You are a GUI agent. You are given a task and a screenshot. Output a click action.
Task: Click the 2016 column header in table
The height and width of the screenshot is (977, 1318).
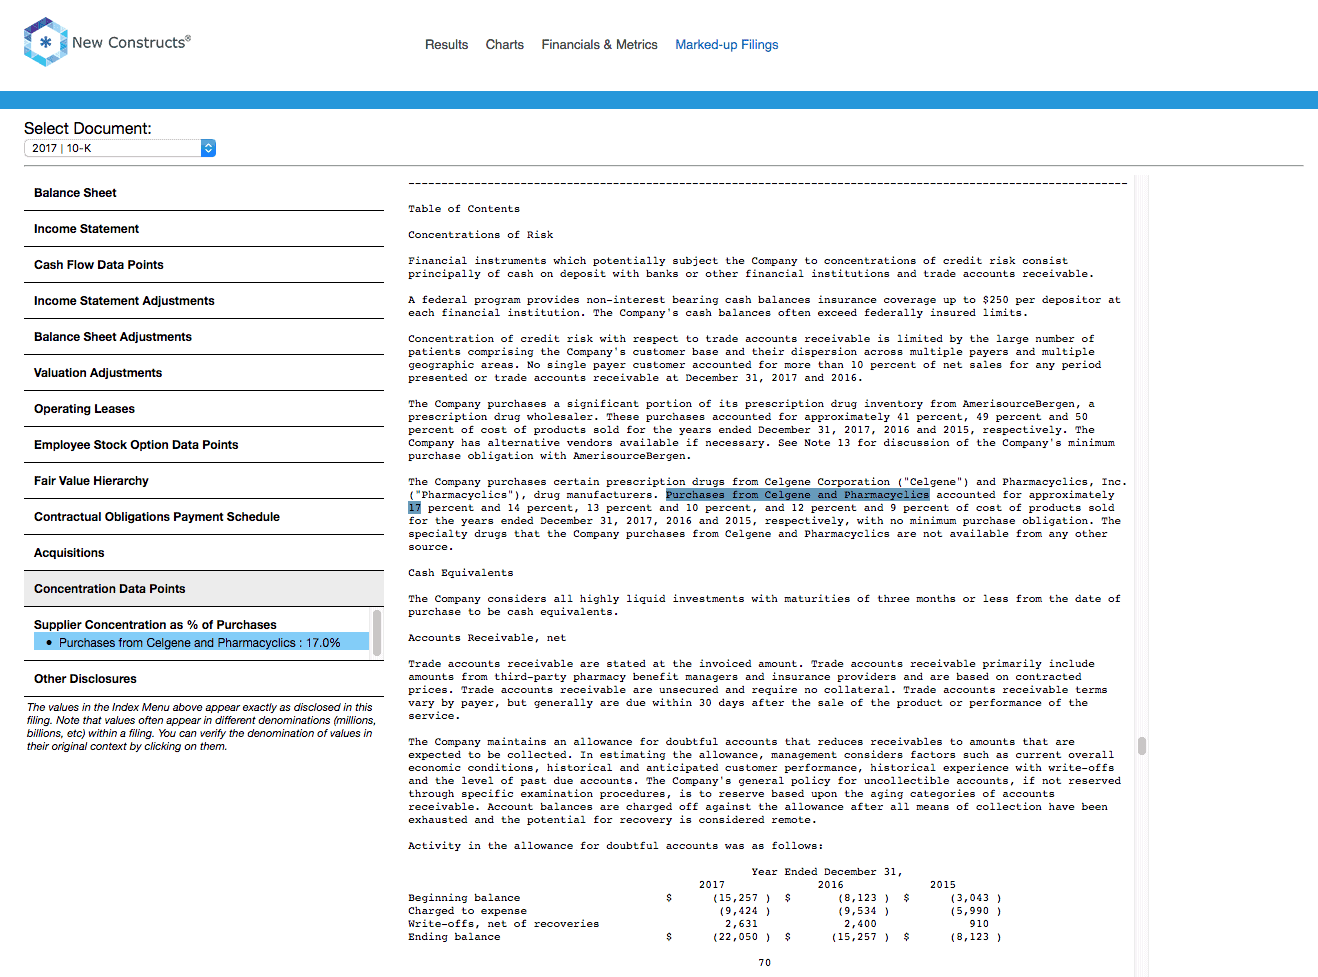pos(830,885)
